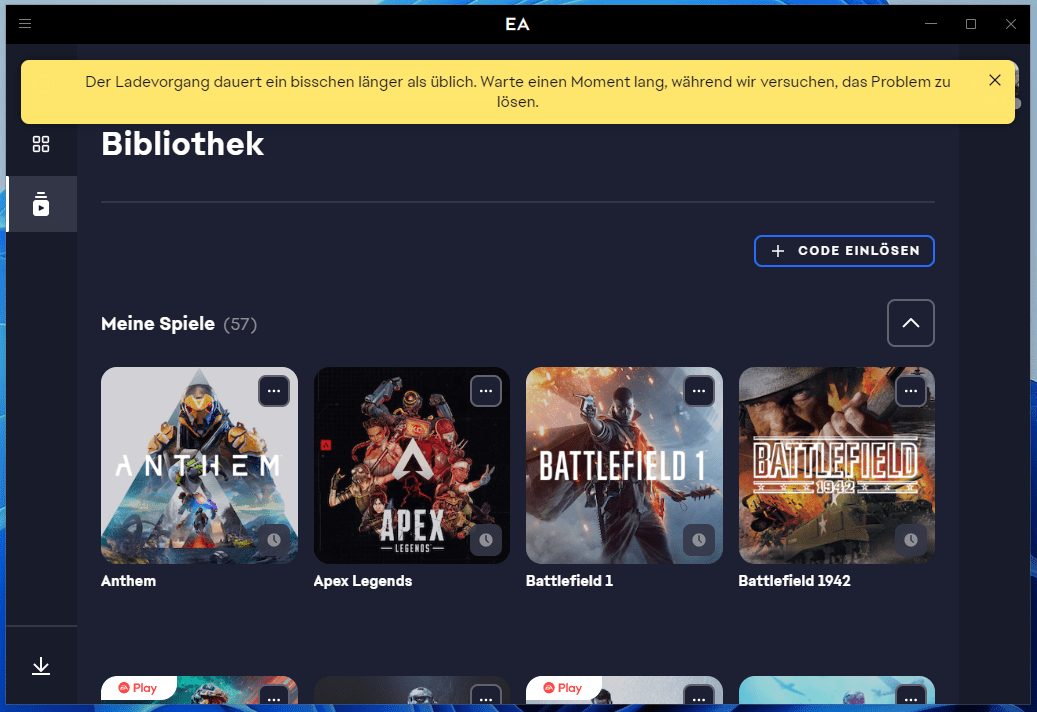Click the Code Einlösen button
Image resolution: width=1037 pixels, height=712 pixels.
point(844,251)
